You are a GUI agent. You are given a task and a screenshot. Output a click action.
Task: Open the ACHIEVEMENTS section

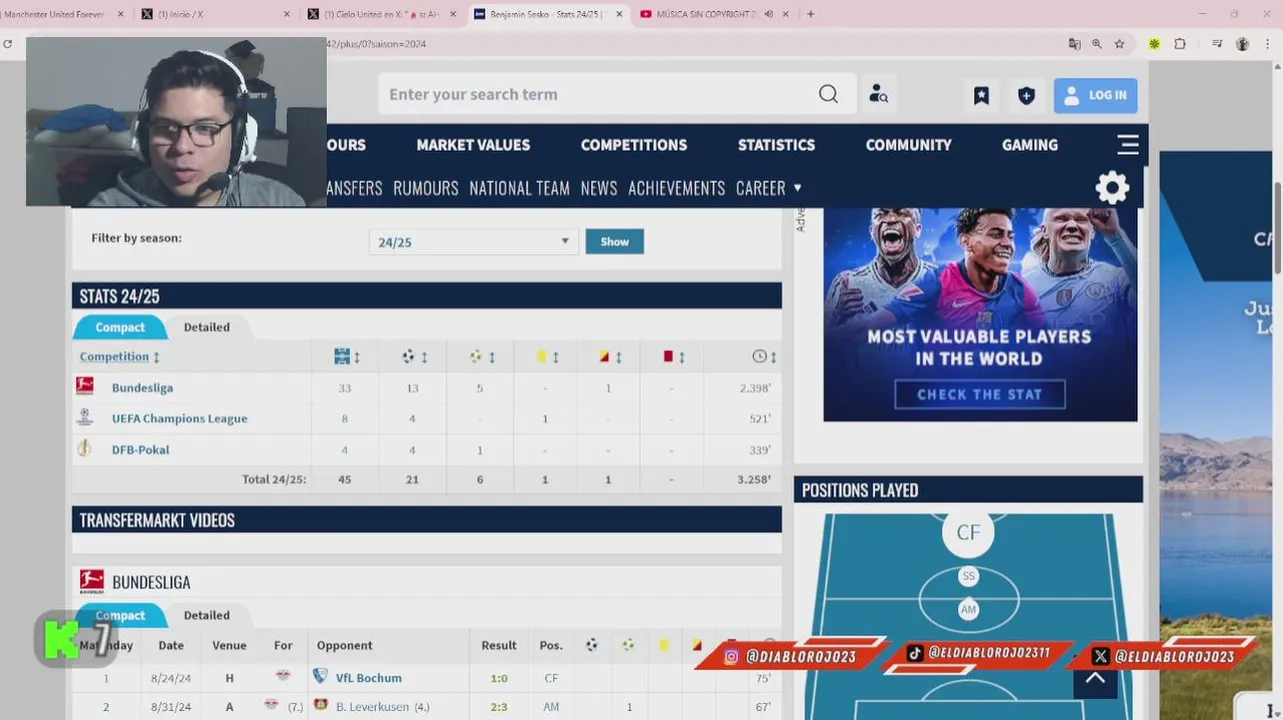[x=676, y=188]
